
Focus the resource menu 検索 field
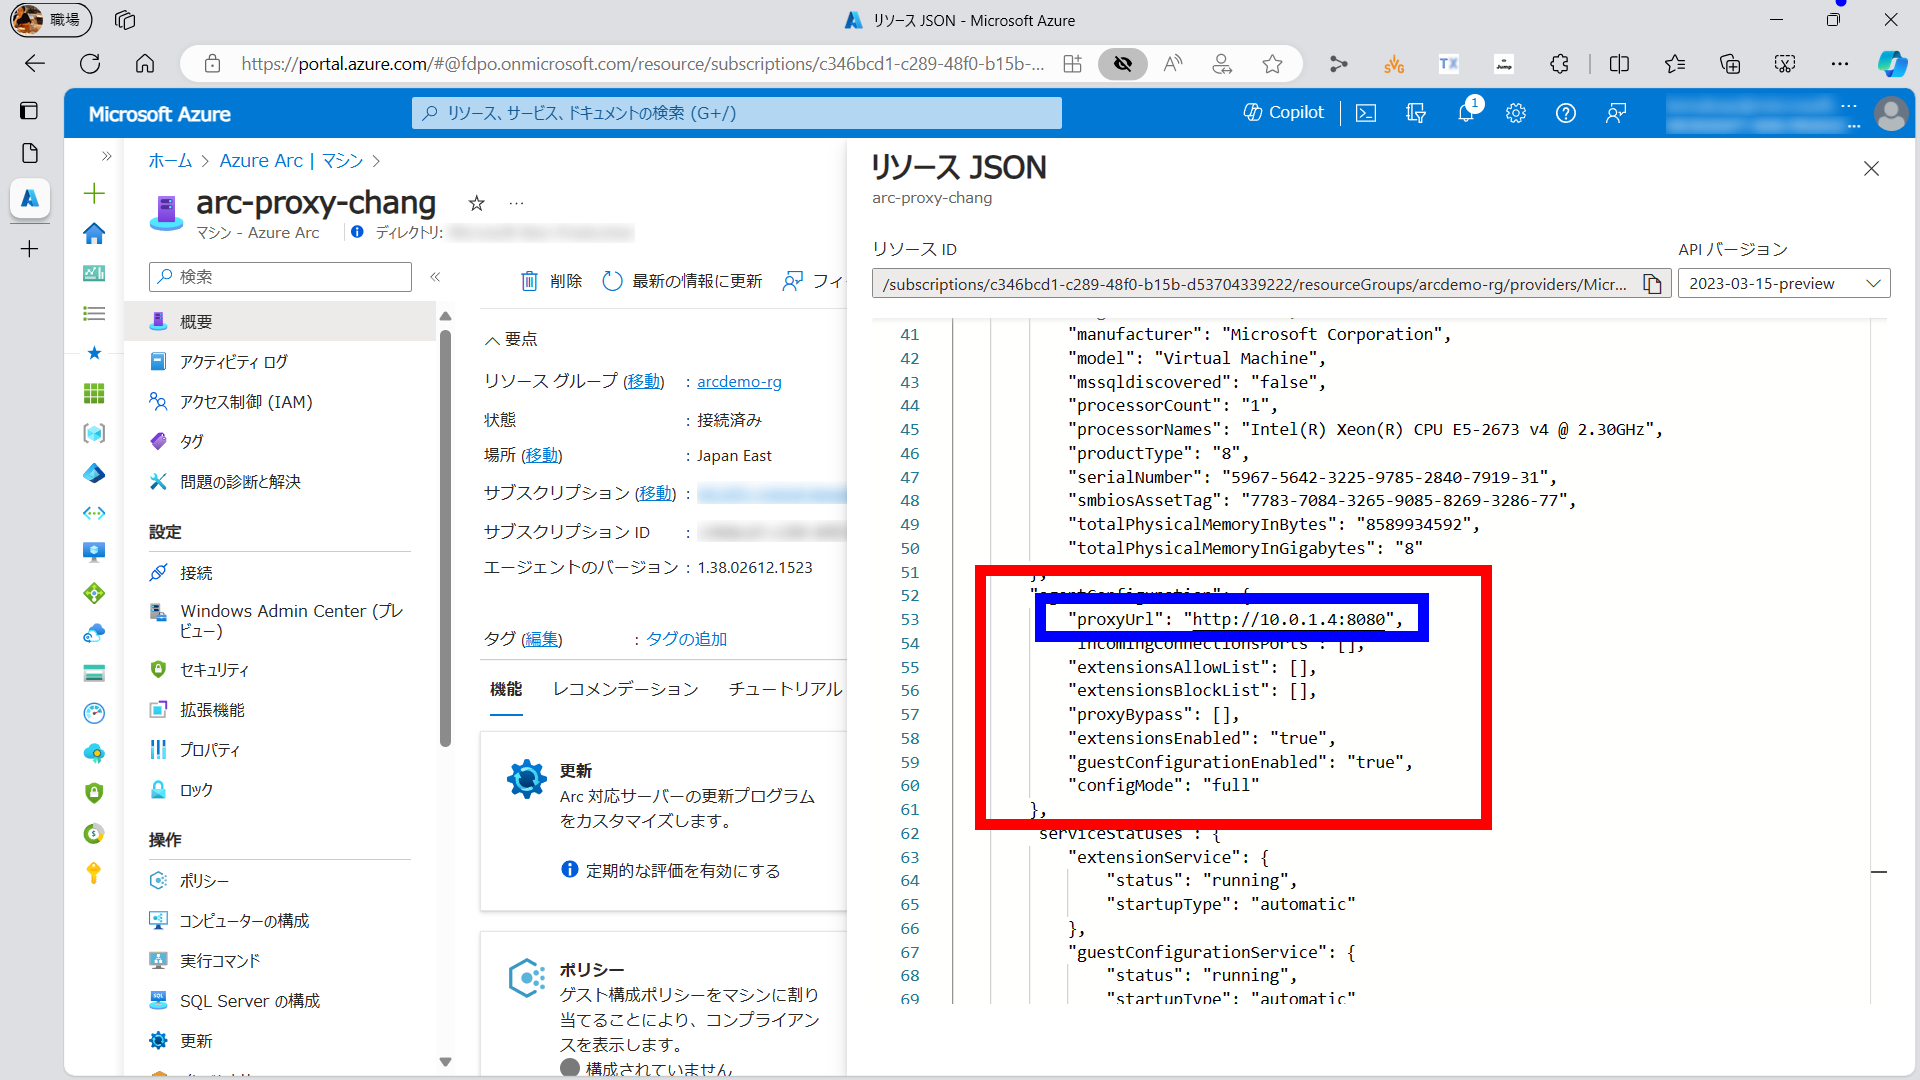tap(280, 277)
